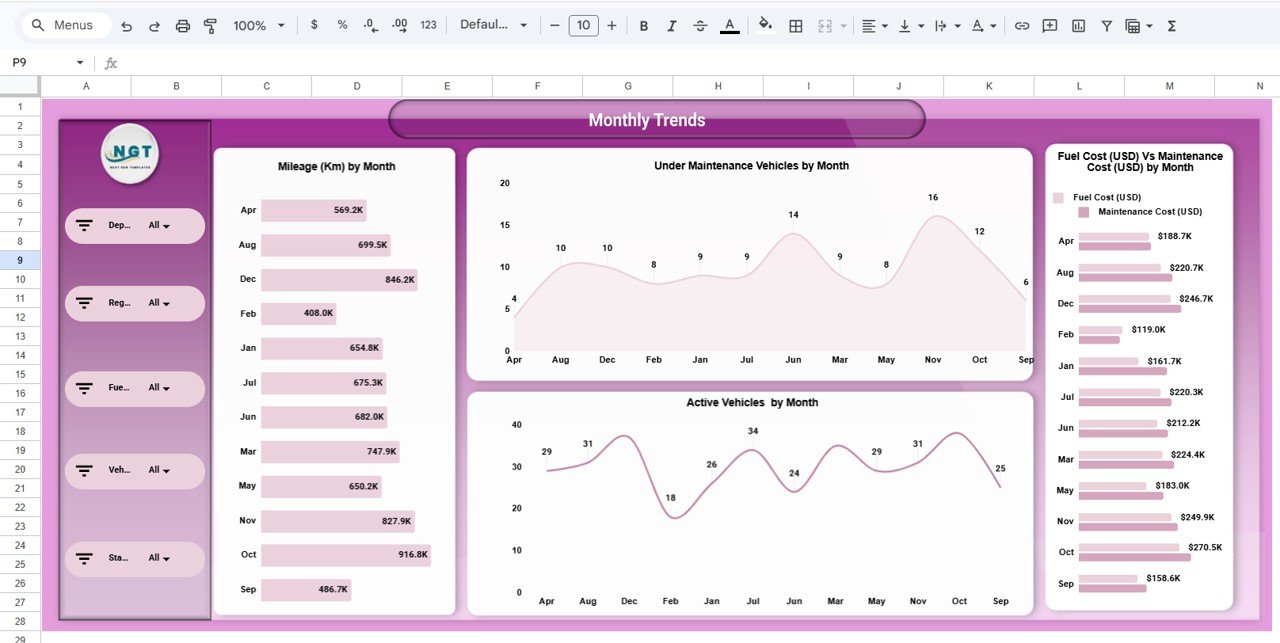Open the Default font dropdown
1280x643 pixels.
pos(493,25)
